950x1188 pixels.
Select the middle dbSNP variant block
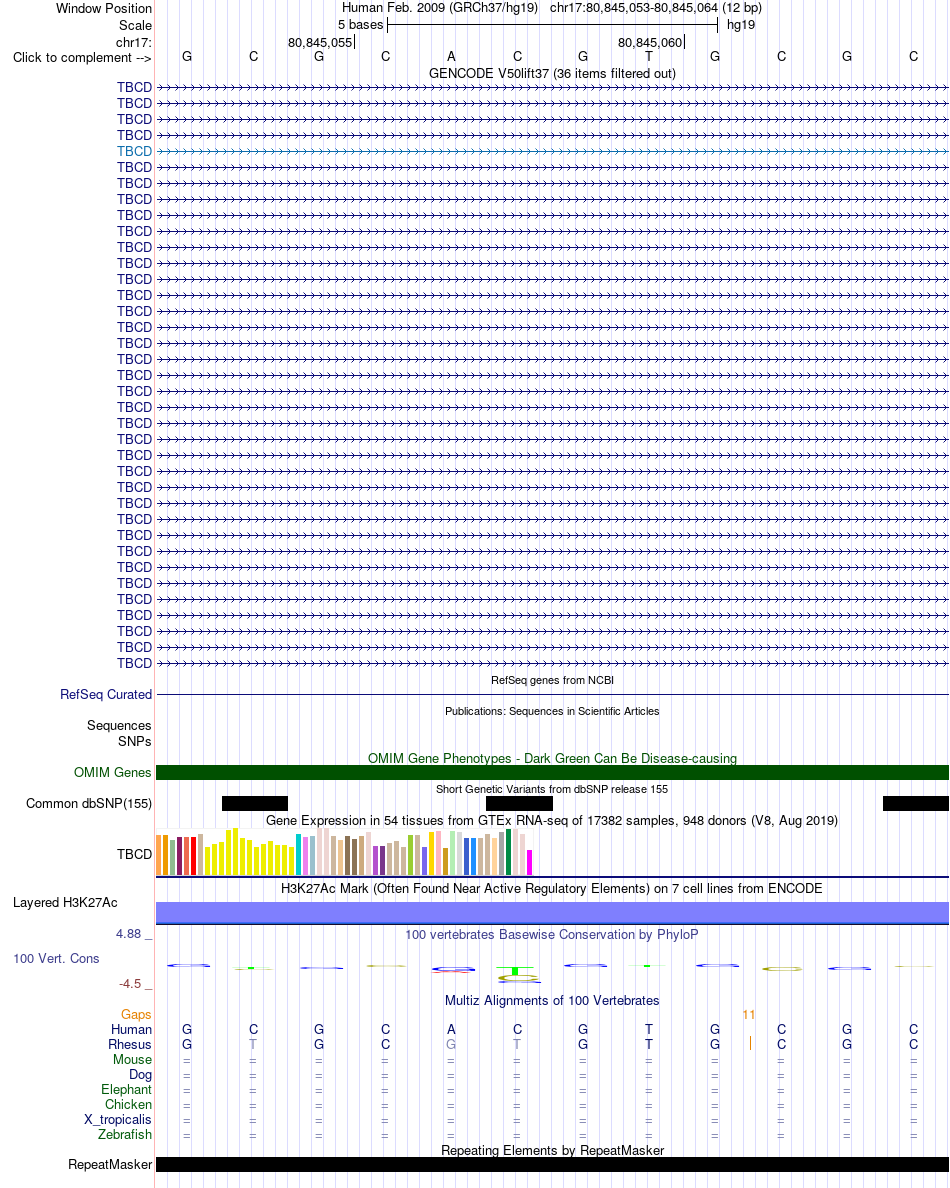point(519,803)
